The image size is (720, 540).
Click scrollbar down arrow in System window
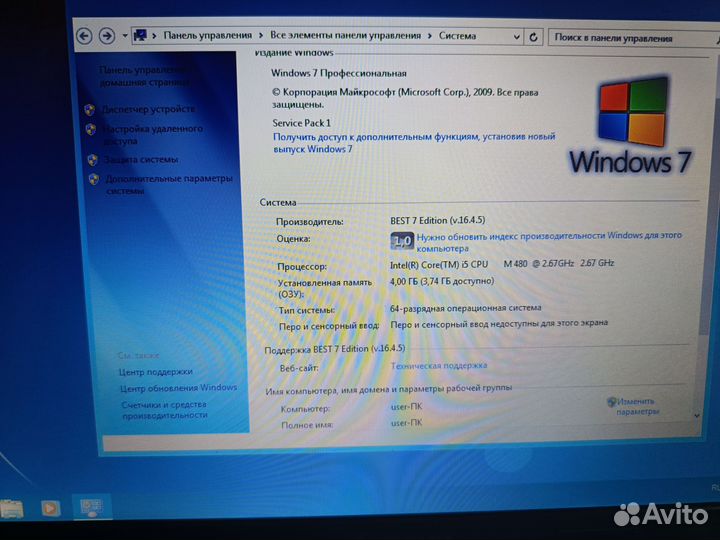pos(697,416)
